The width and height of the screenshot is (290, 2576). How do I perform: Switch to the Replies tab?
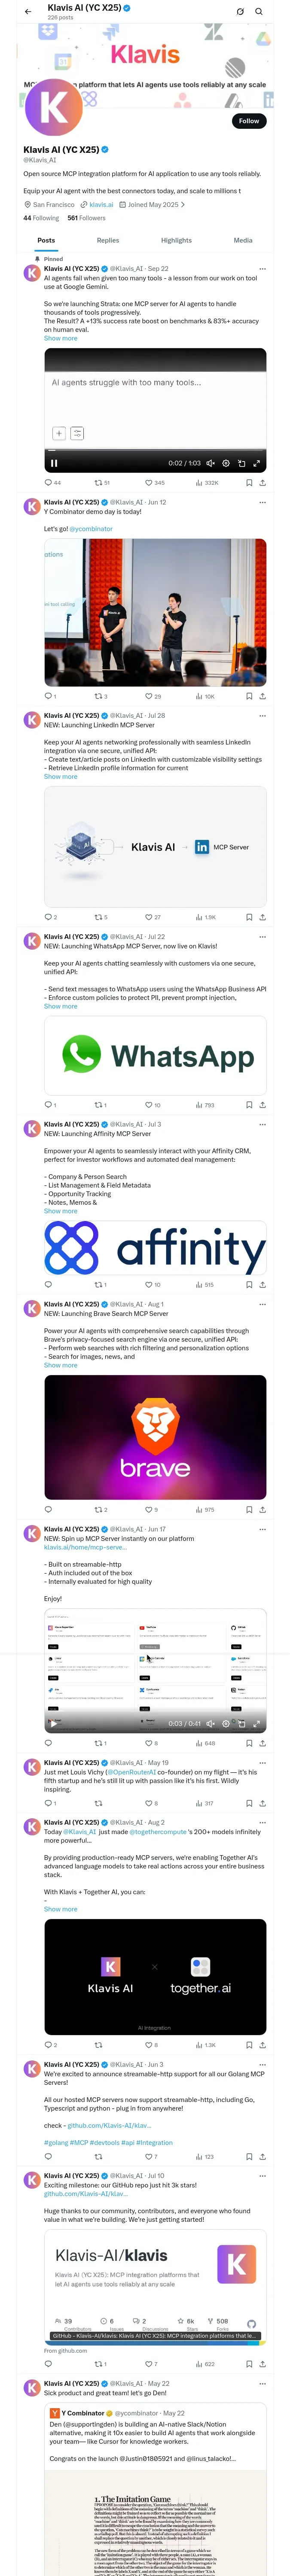coord(108,240)
